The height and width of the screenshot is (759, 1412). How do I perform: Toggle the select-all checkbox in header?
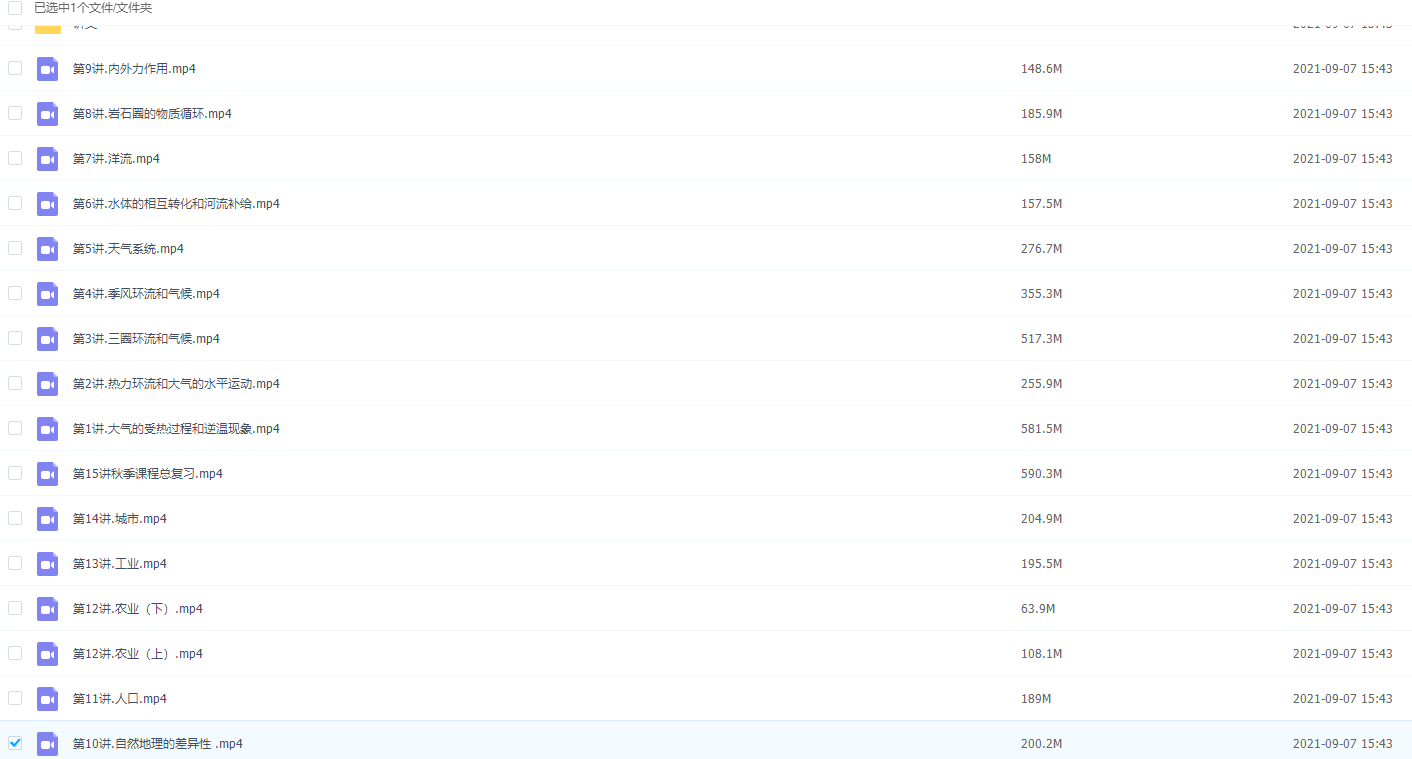click(x=15, y=8)
